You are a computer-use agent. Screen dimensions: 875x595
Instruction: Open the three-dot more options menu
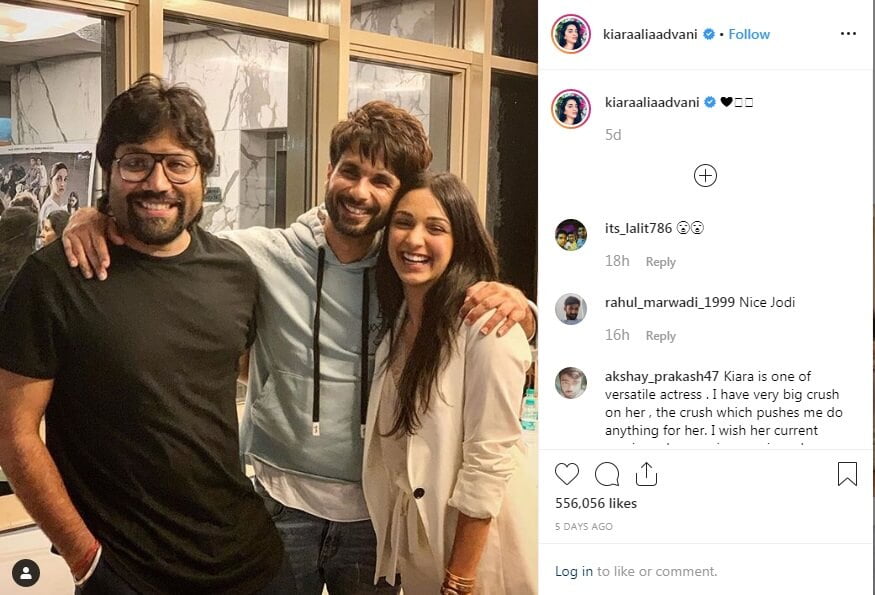pyautogui.click(x=848, y=34)
